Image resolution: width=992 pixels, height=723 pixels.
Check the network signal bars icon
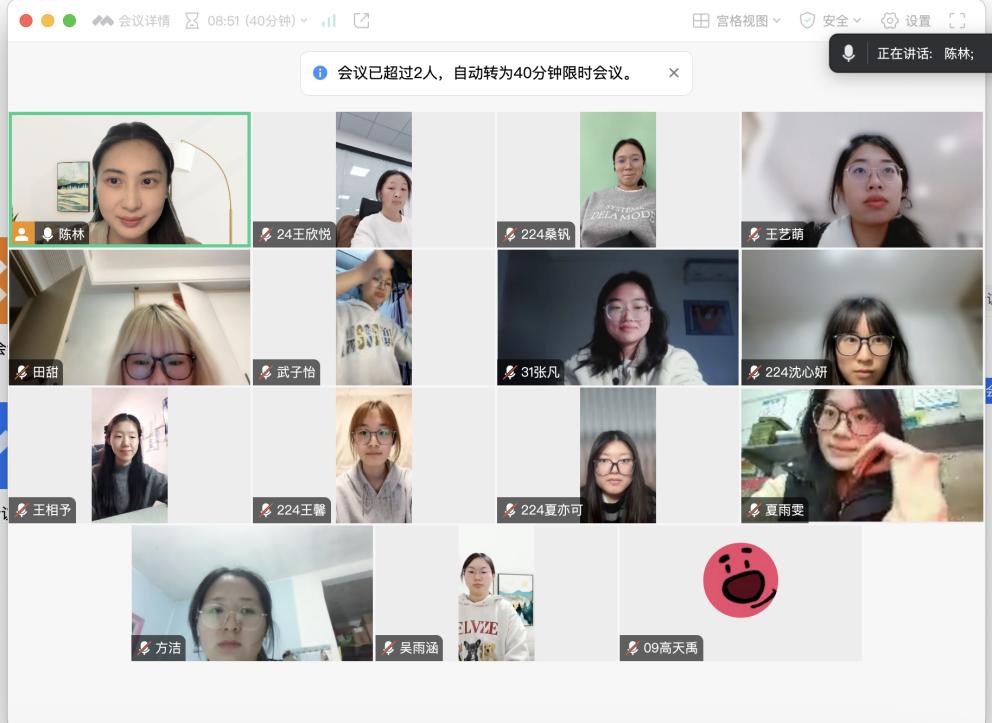(x=329, y=21)
